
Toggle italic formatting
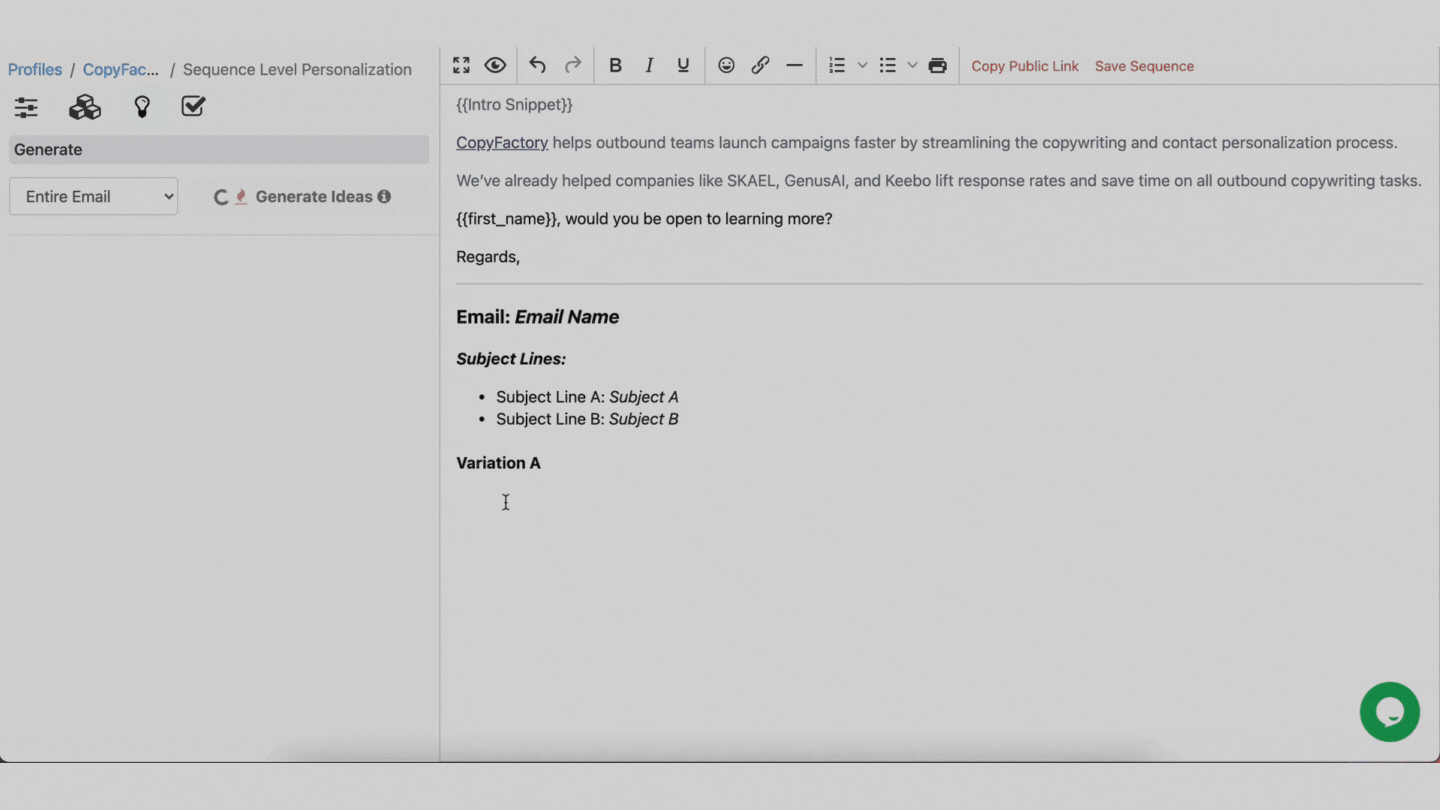click(649, 65)
